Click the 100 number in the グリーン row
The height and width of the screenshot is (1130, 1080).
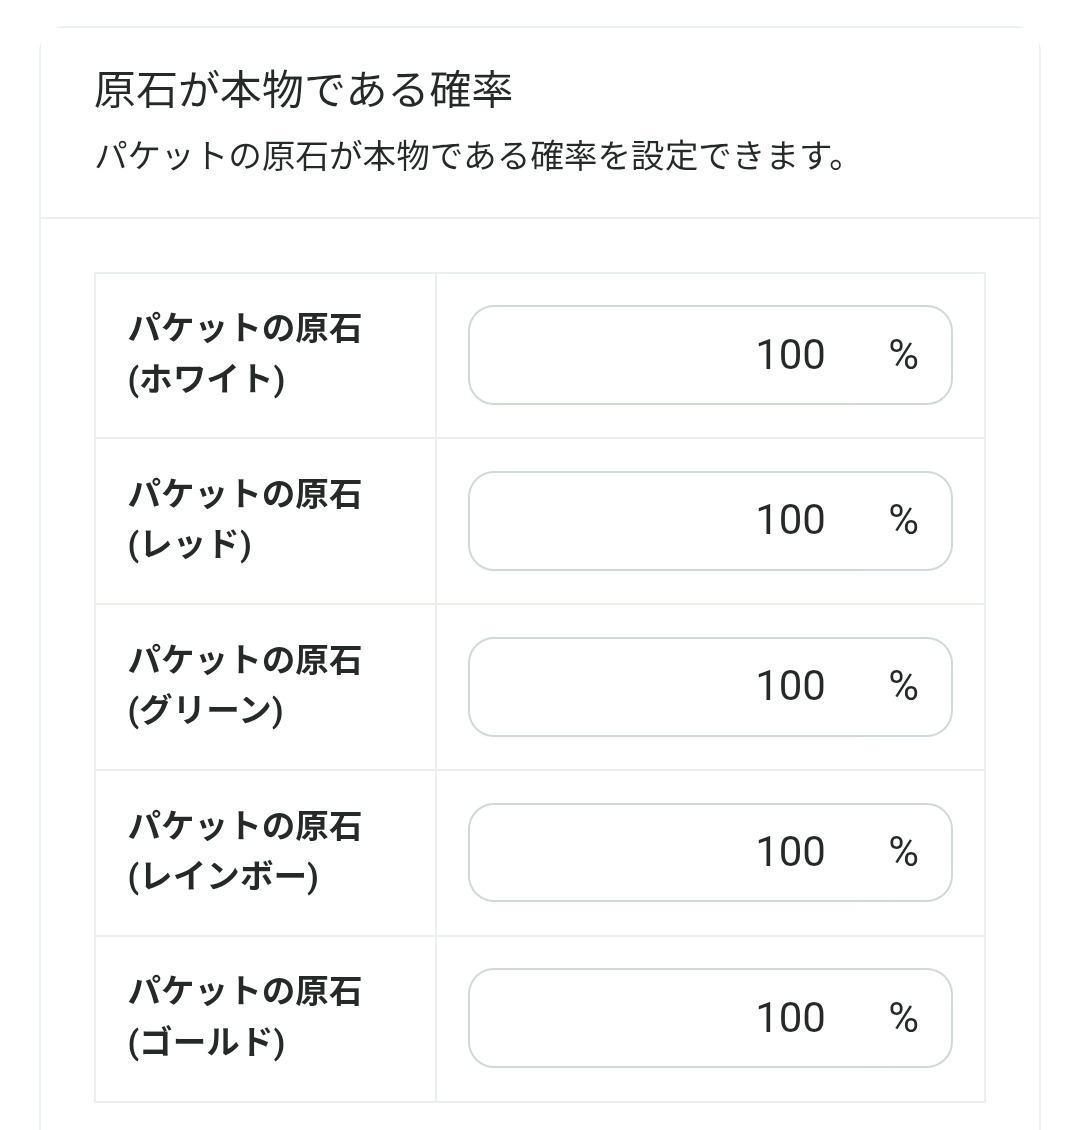tap(790, 687)
